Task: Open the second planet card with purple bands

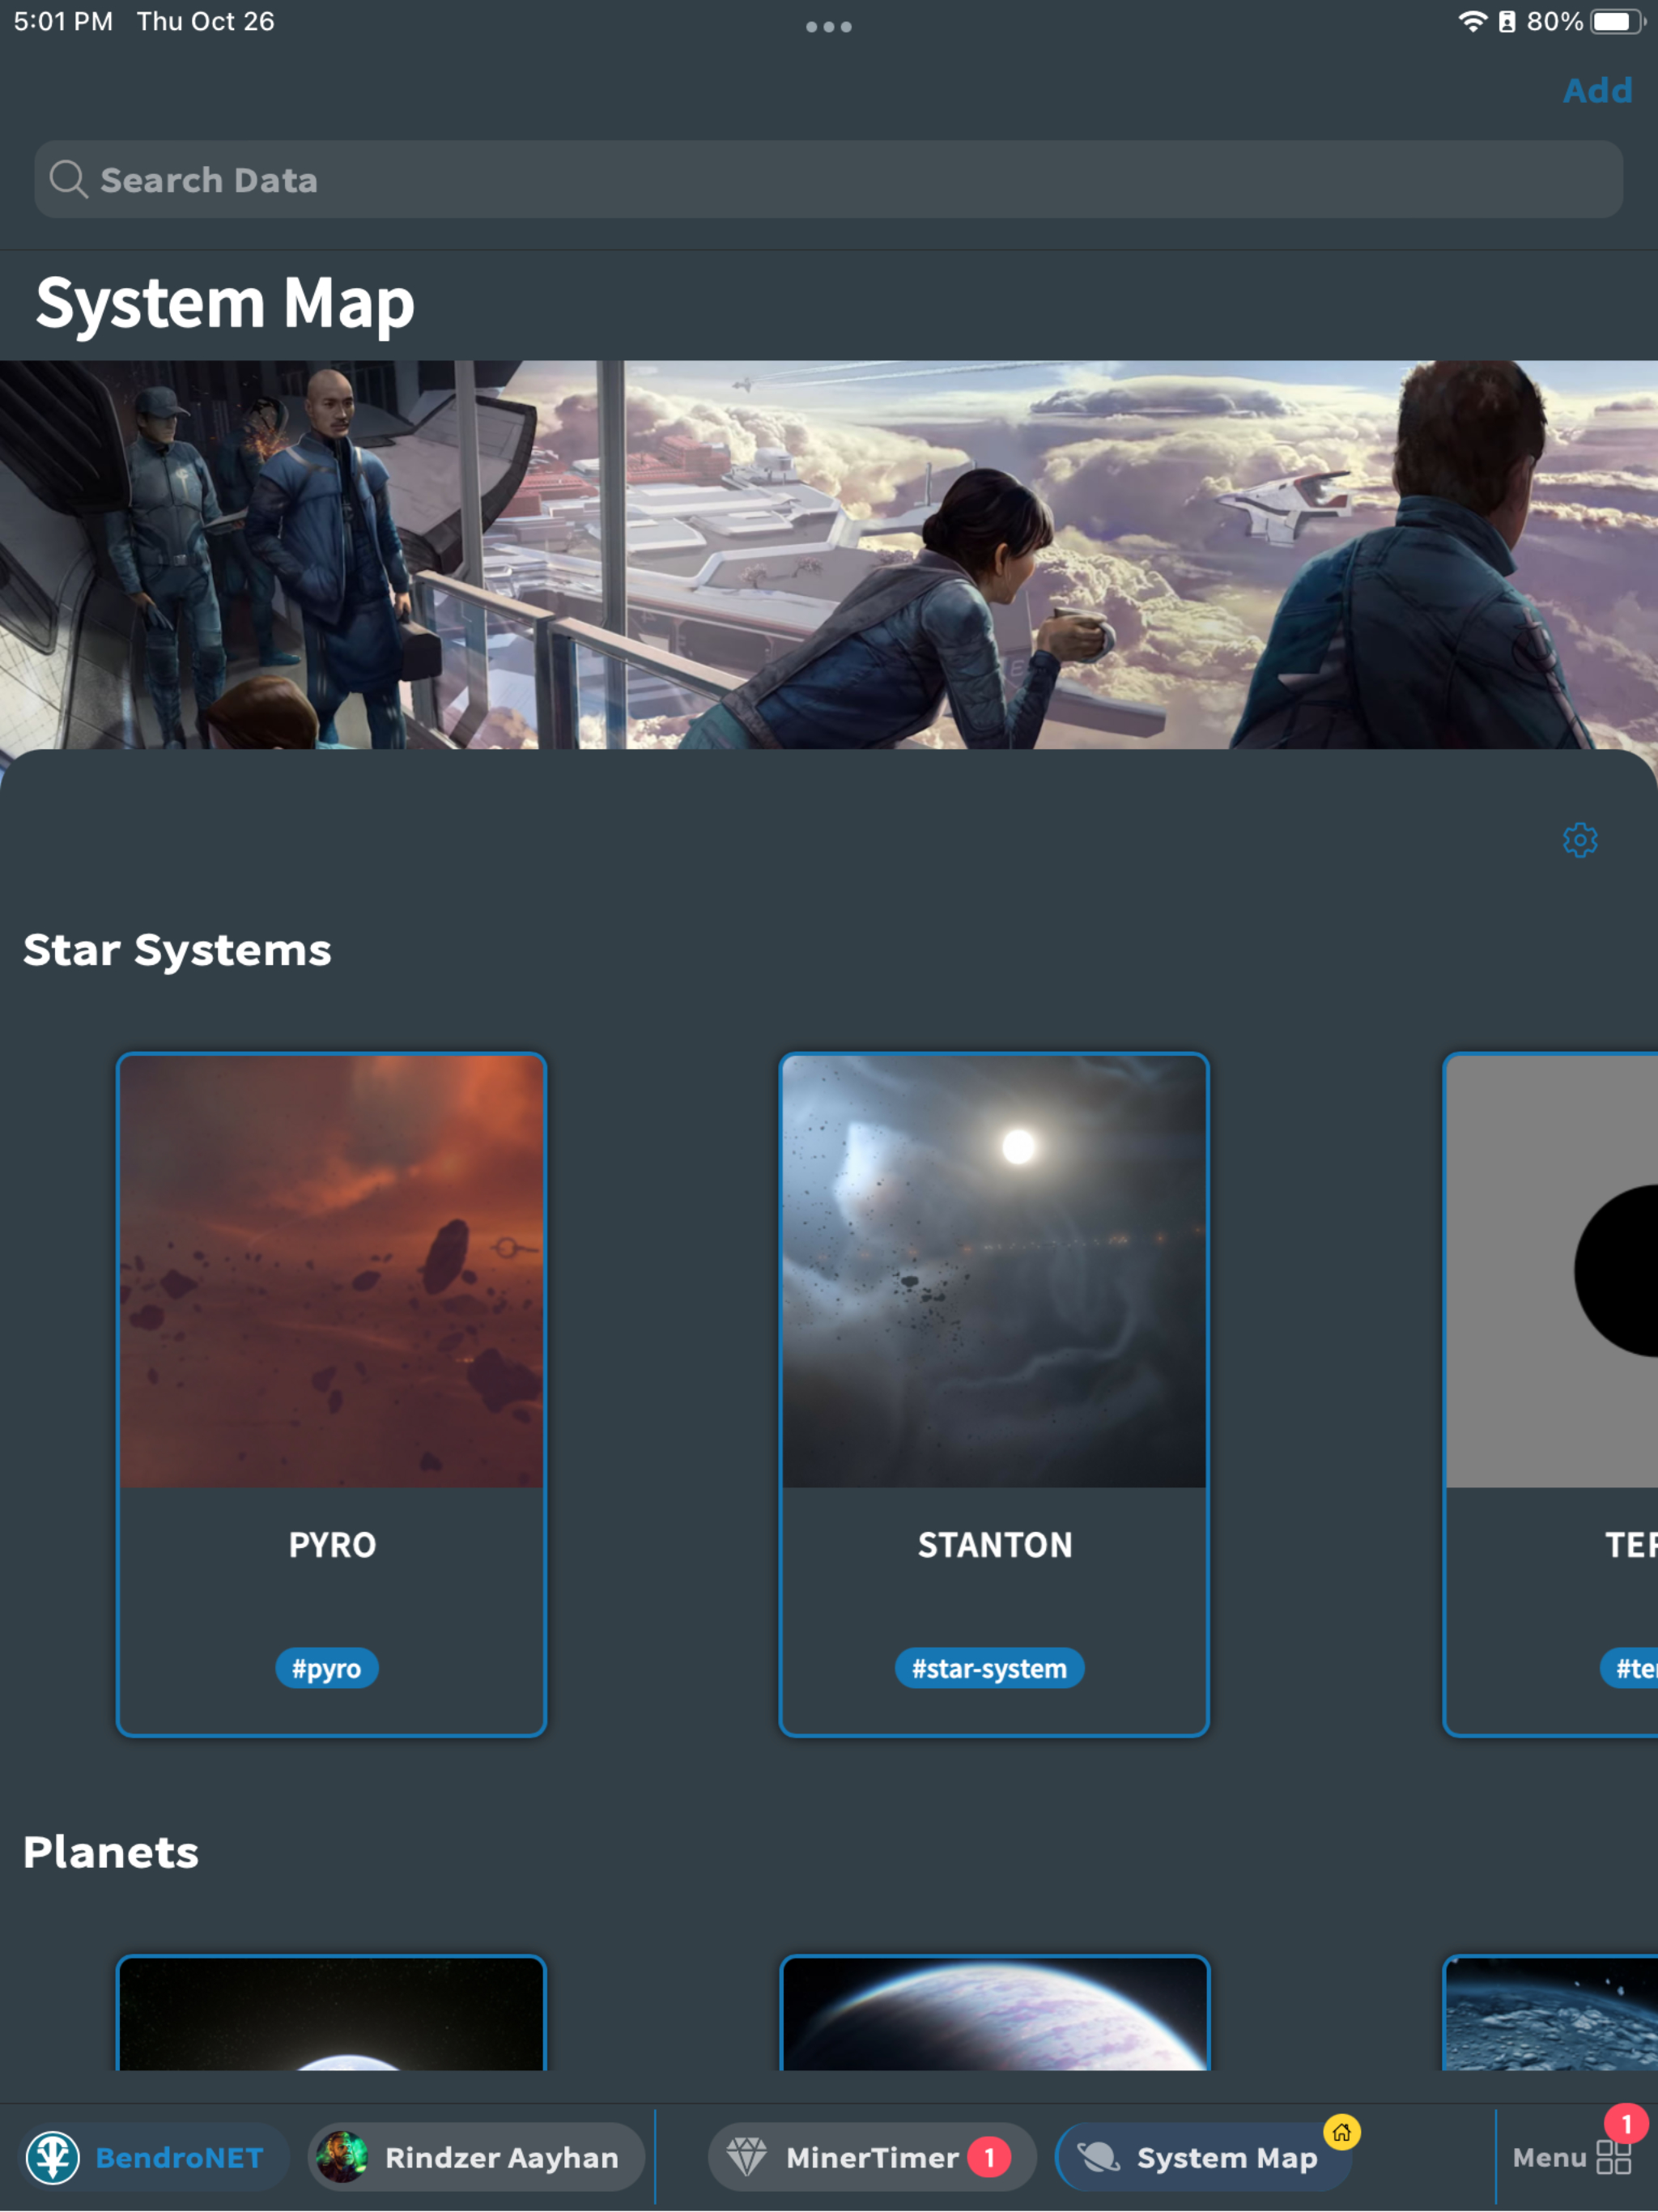Action: click(x=994, y=2012)
